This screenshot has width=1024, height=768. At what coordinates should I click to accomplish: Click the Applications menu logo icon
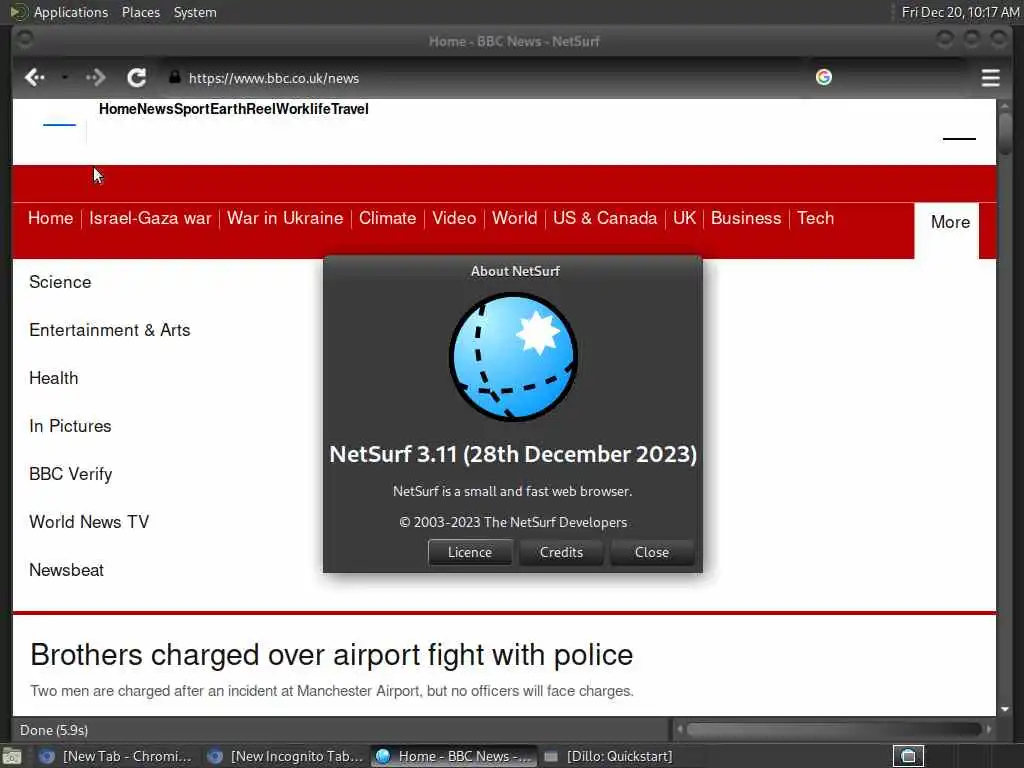click(18, 12)
